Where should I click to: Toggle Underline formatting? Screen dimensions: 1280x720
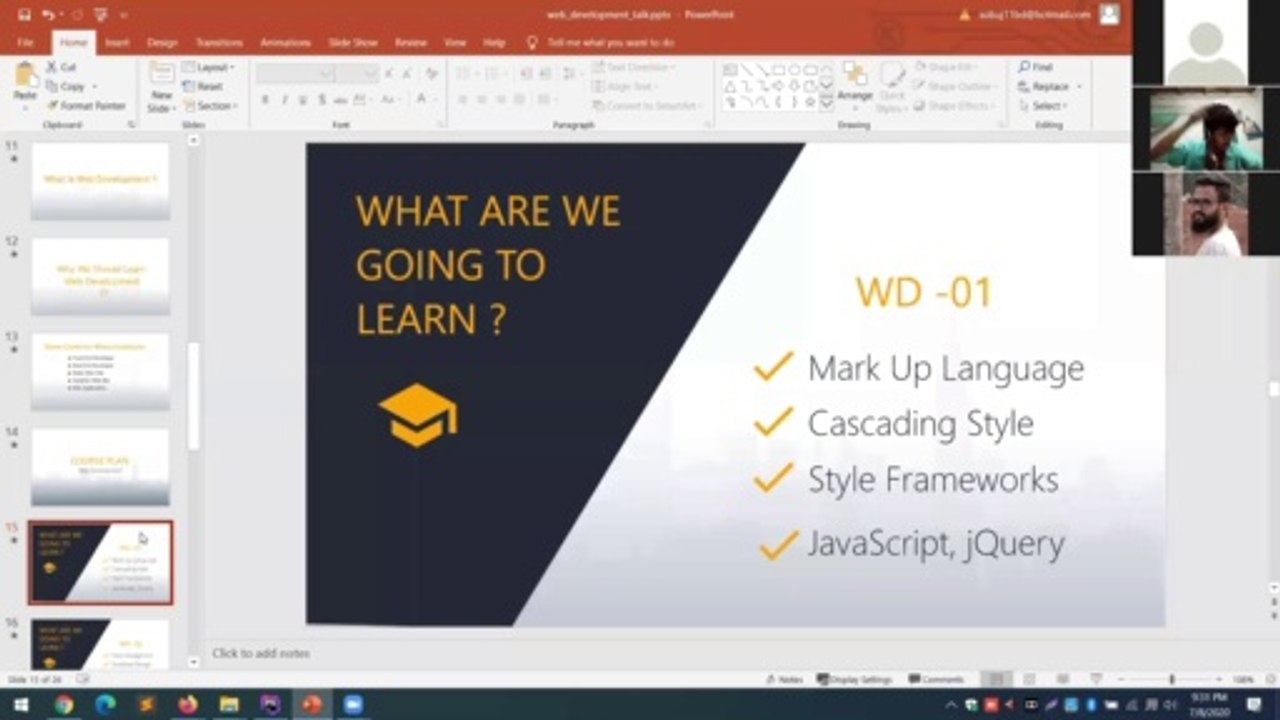pyautogui.click(x=303, y=99)
